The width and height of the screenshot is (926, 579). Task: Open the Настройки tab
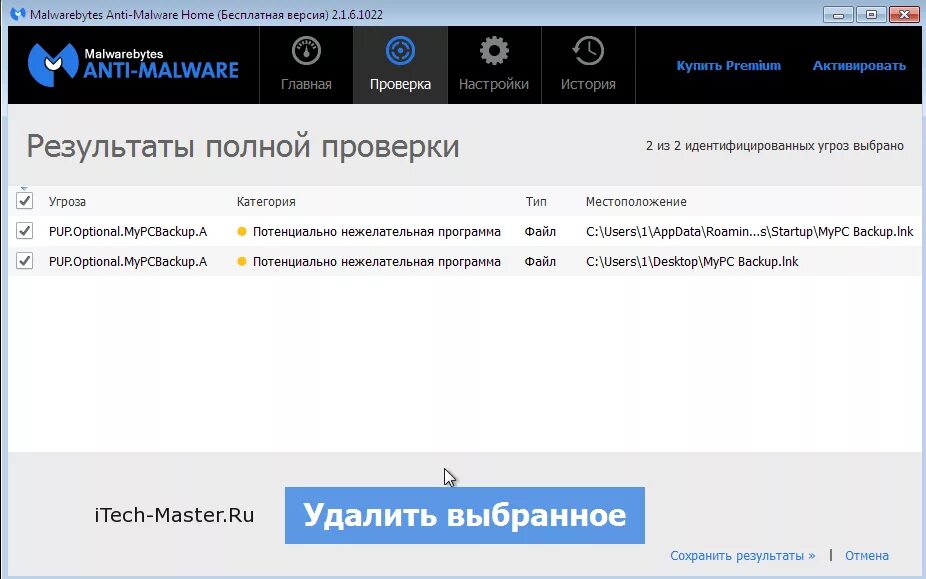pyautogui.click(x=494, y=65)
